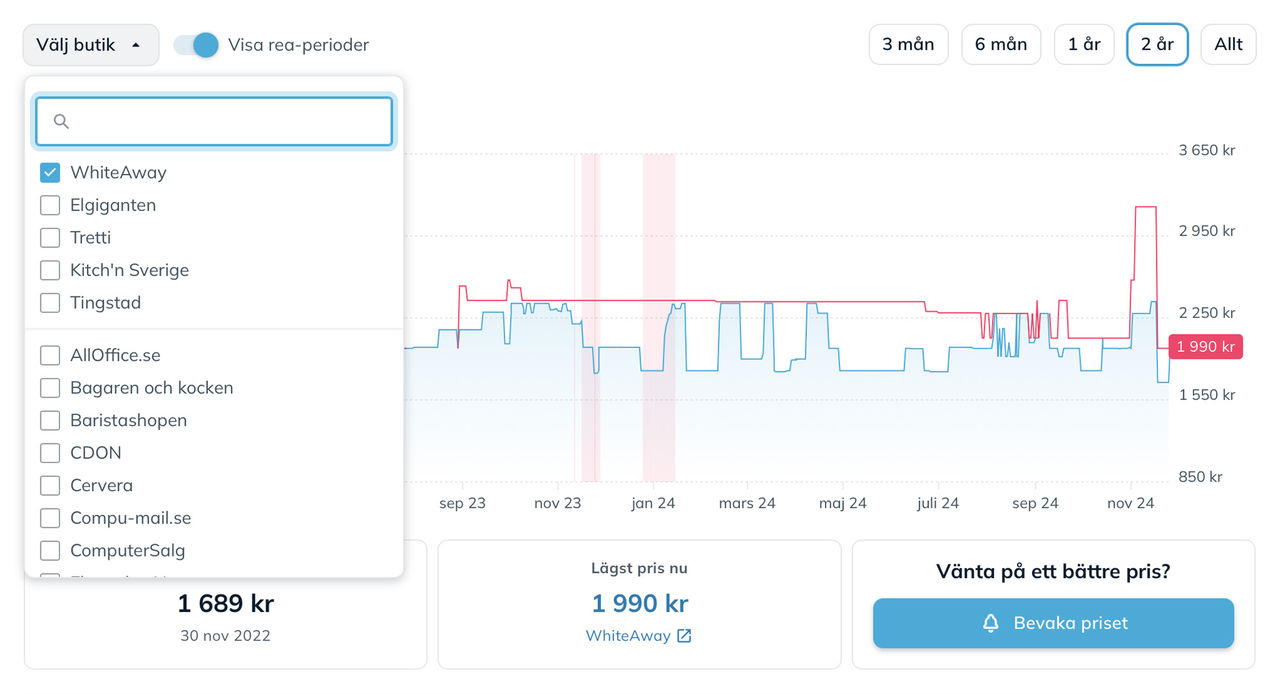Toggle the Visa rea-perioder switch
1280x694 pixels.
[196, 45]
